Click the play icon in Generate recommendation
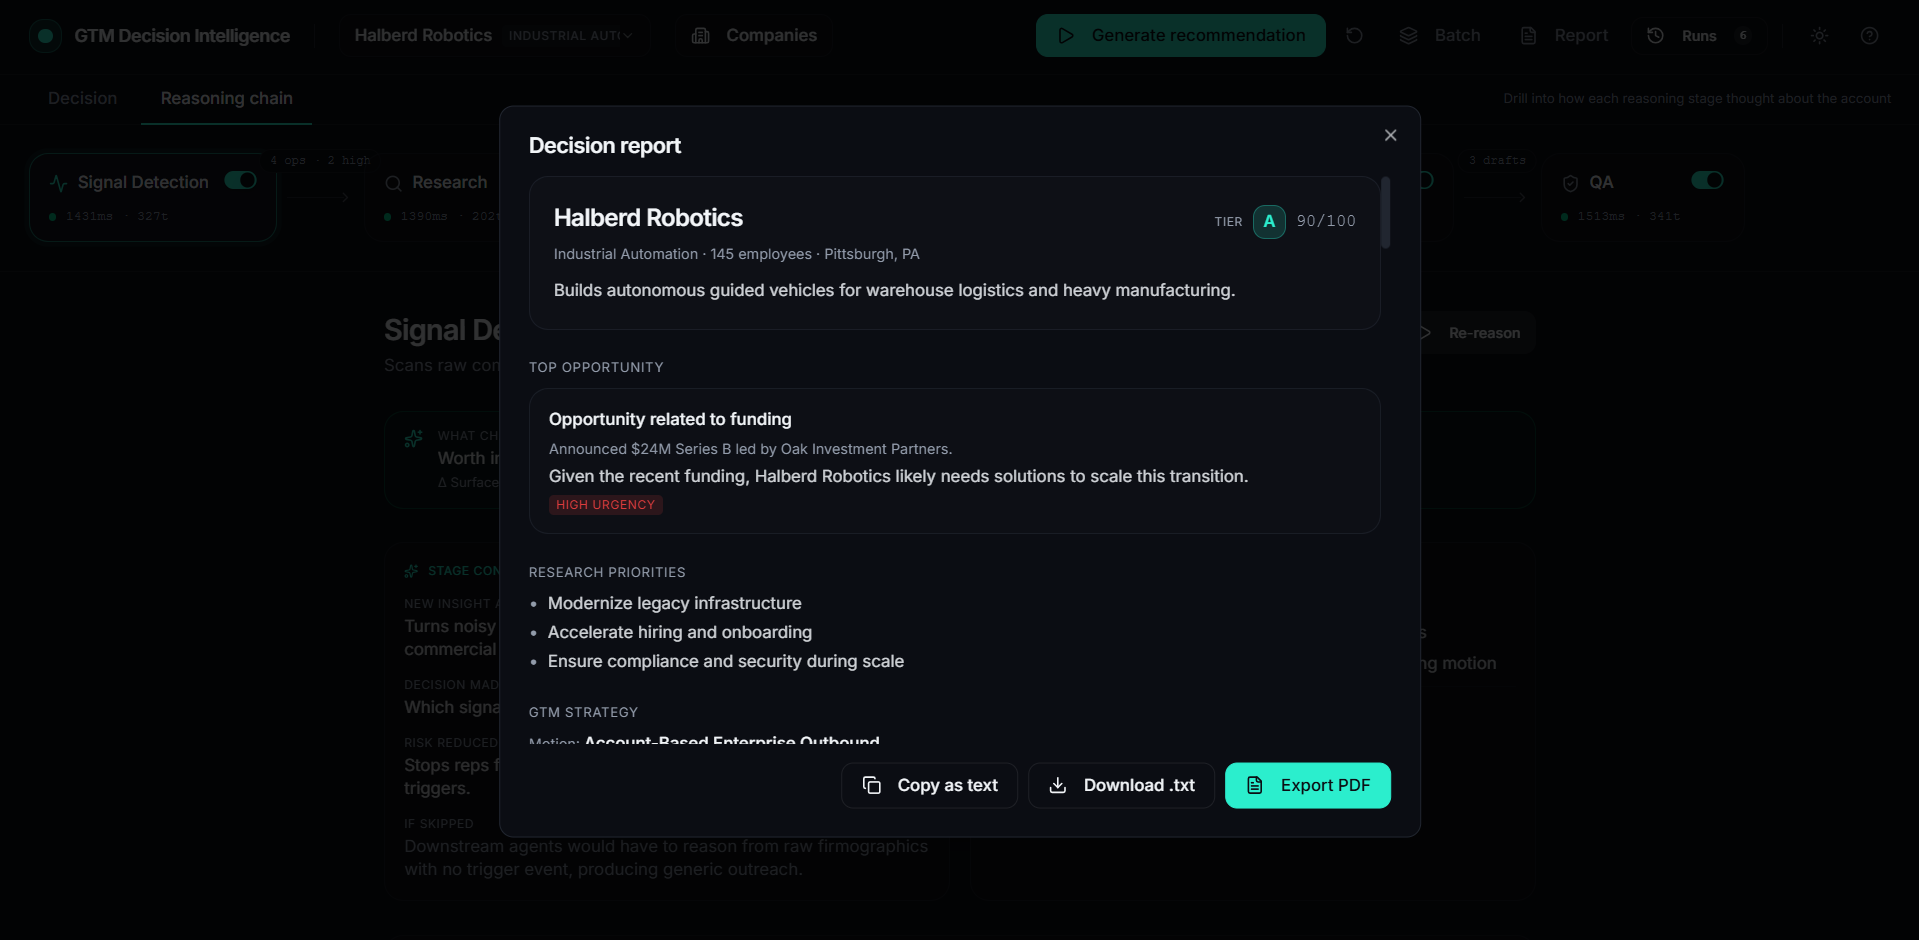The width and height of the screenshot is (1919, 940). pos(1066,36)
